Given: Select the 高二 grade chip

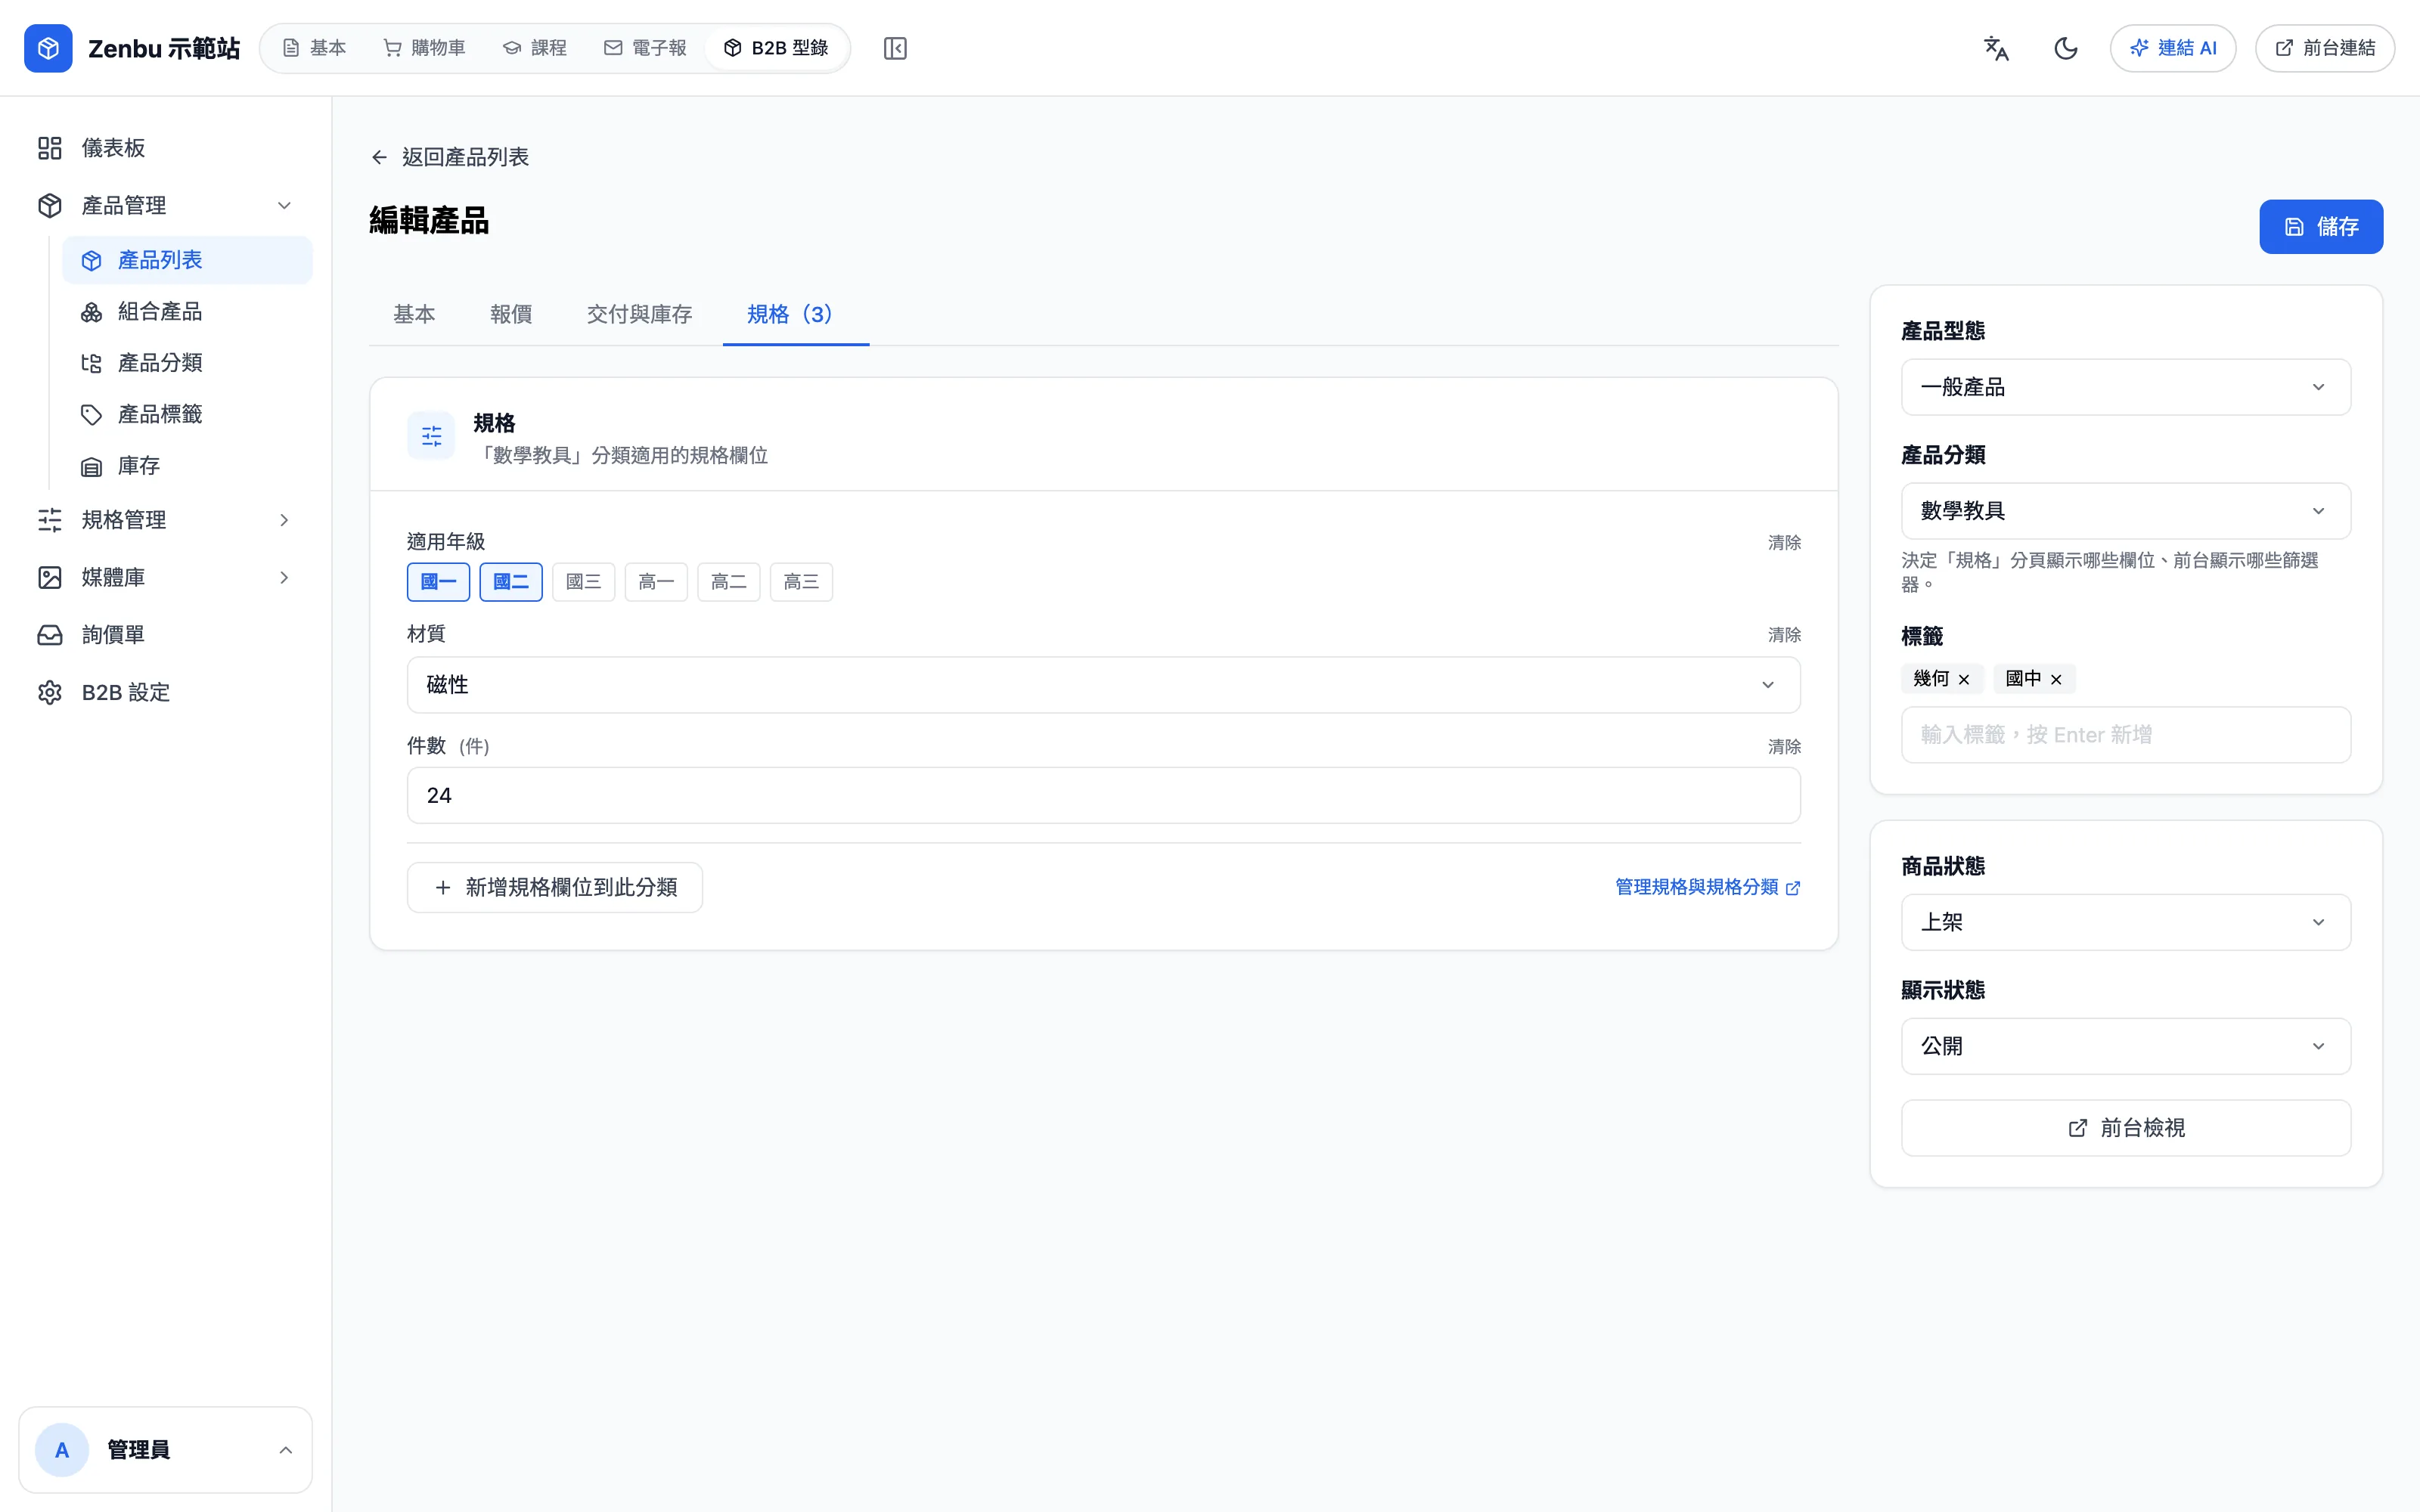Looking at the screenshot, I should point(729,582).
